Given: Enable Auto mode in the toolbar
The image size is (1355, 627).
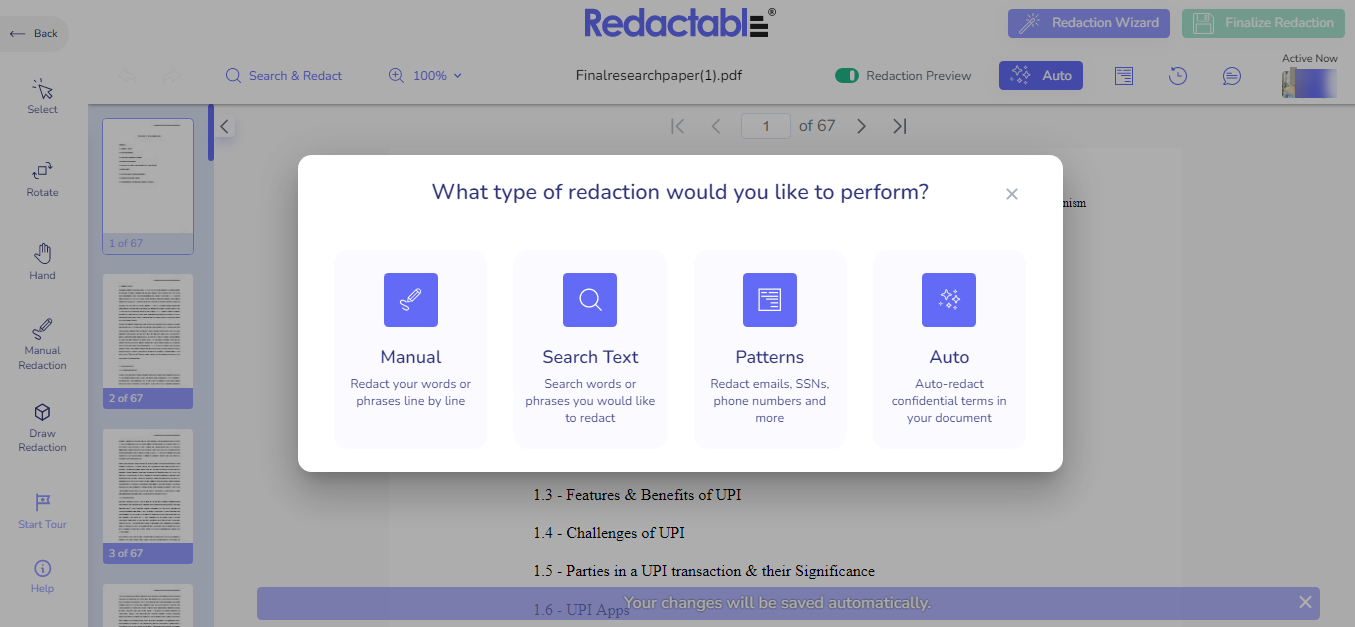Looking at the screenshot, I should click(x=1040, y=75).
